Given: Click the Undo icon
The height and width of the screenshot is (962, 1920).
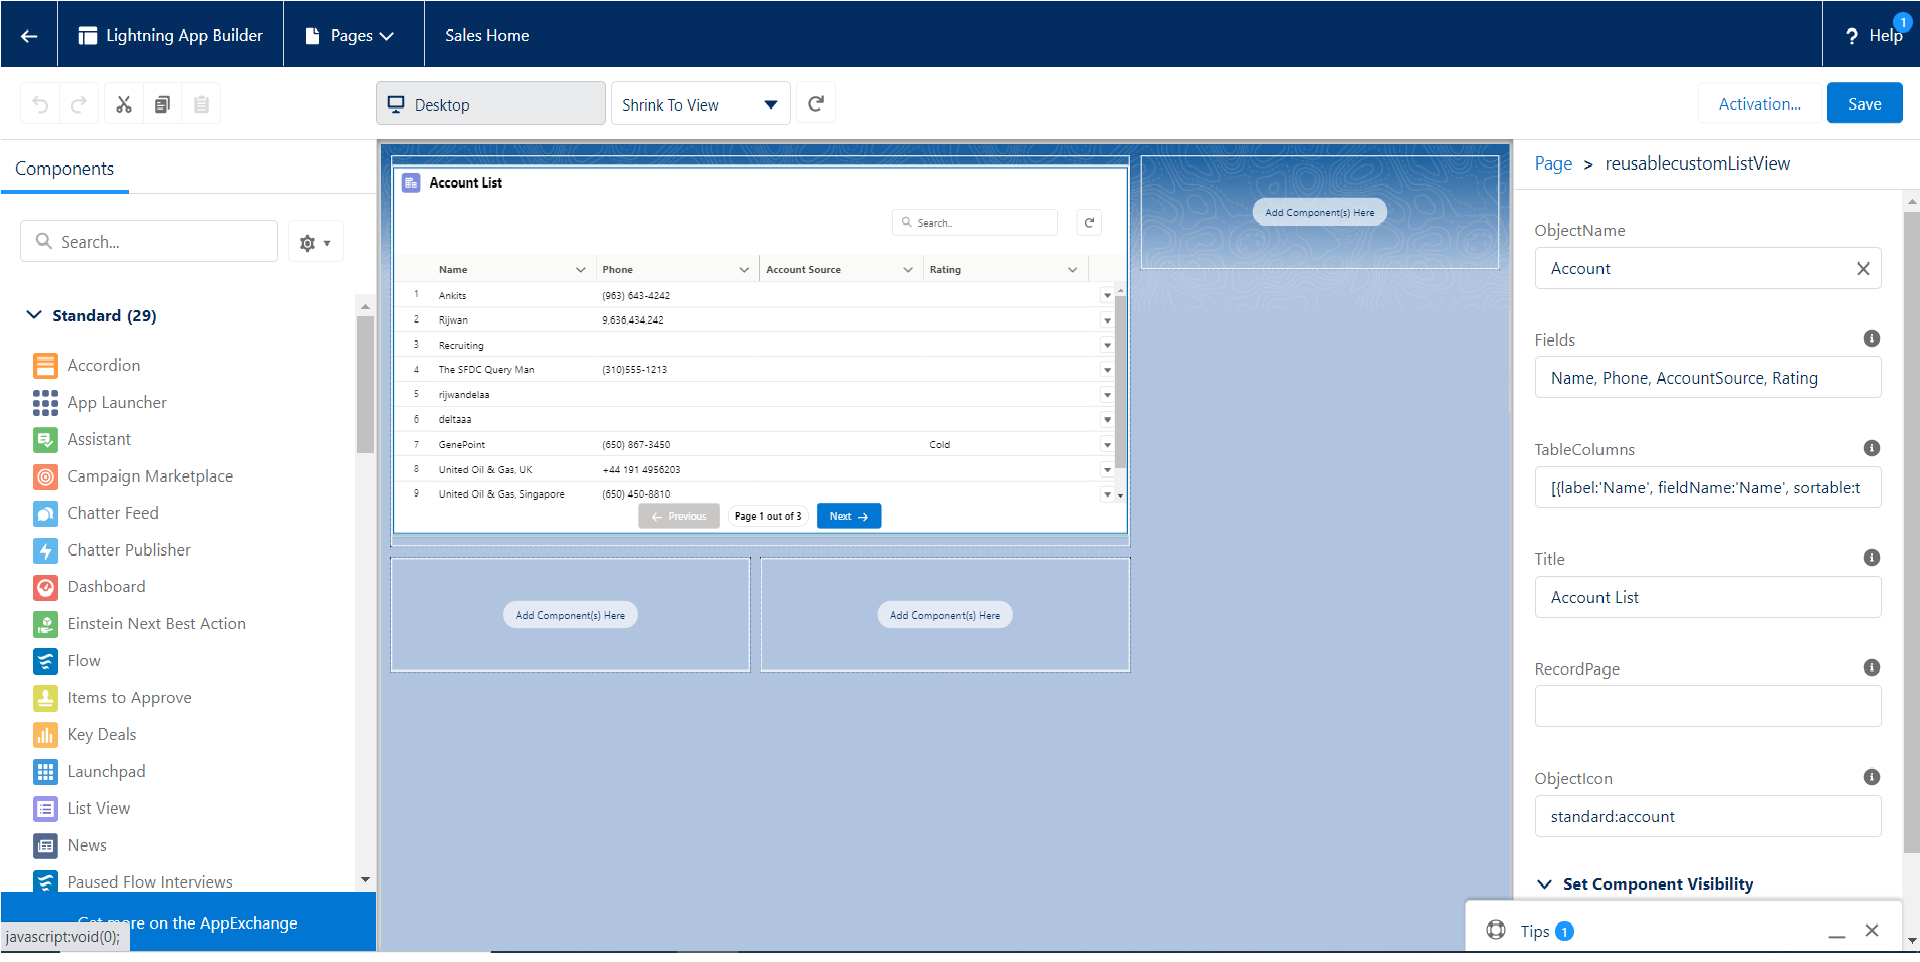Looking at the screenshot, I should (x=40, y=104).
